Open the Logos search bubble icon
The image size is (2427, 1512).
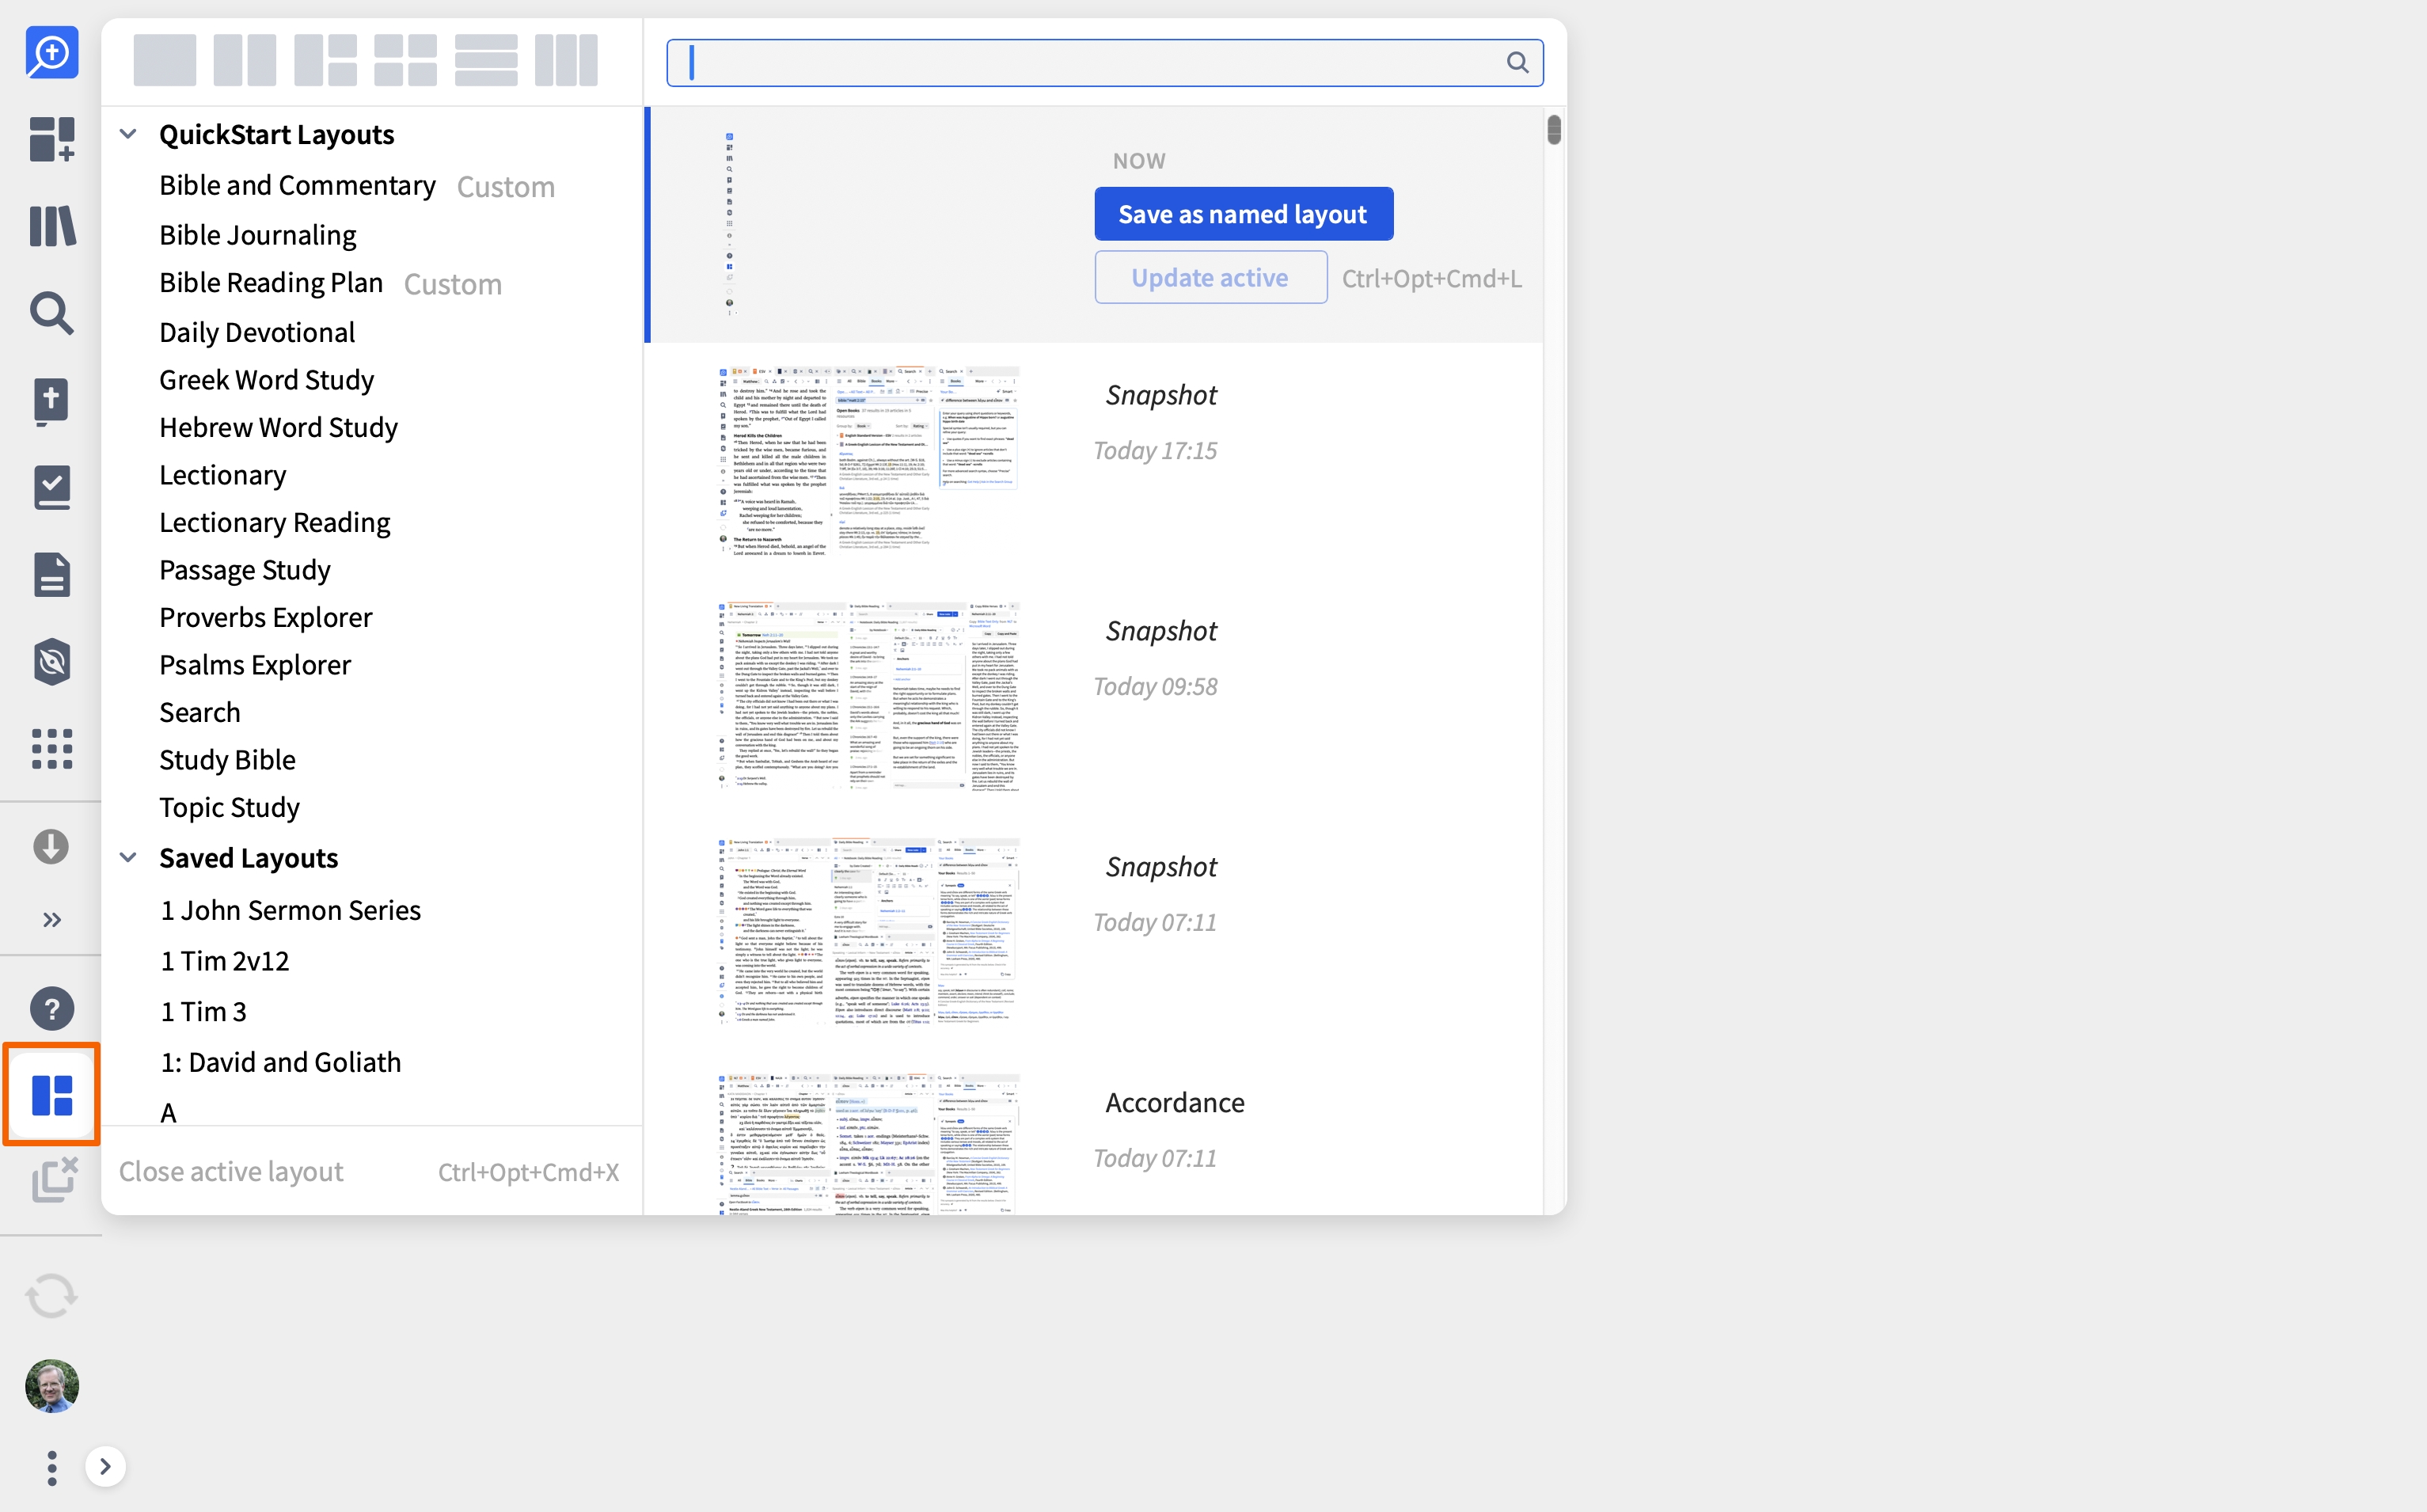pos(52,52)
